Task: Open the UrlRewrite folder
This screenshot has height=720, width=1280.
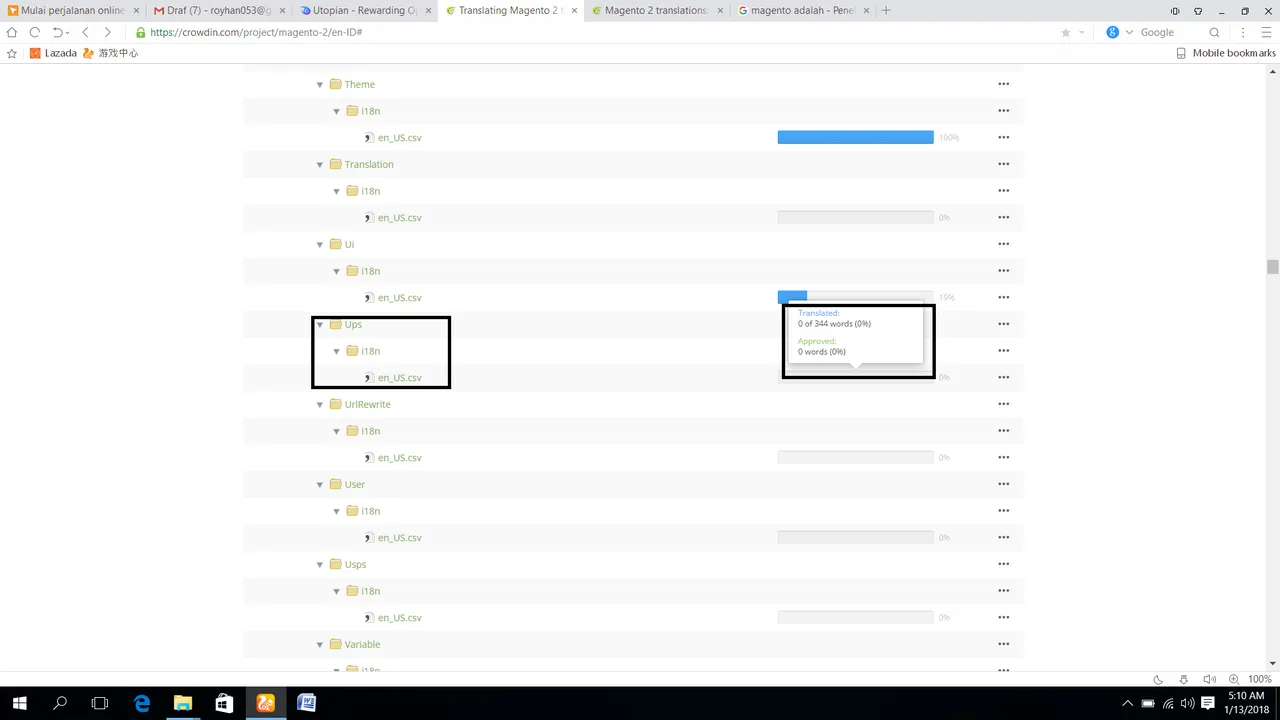Action: [367, 404]
